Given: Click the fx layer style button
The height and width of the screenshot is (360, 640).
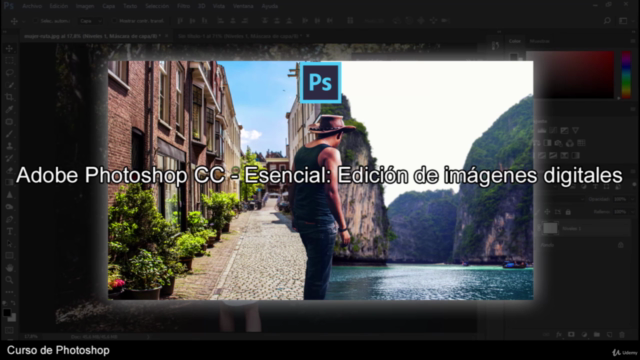Looking at the screenshot, I should tap(559, 335).
